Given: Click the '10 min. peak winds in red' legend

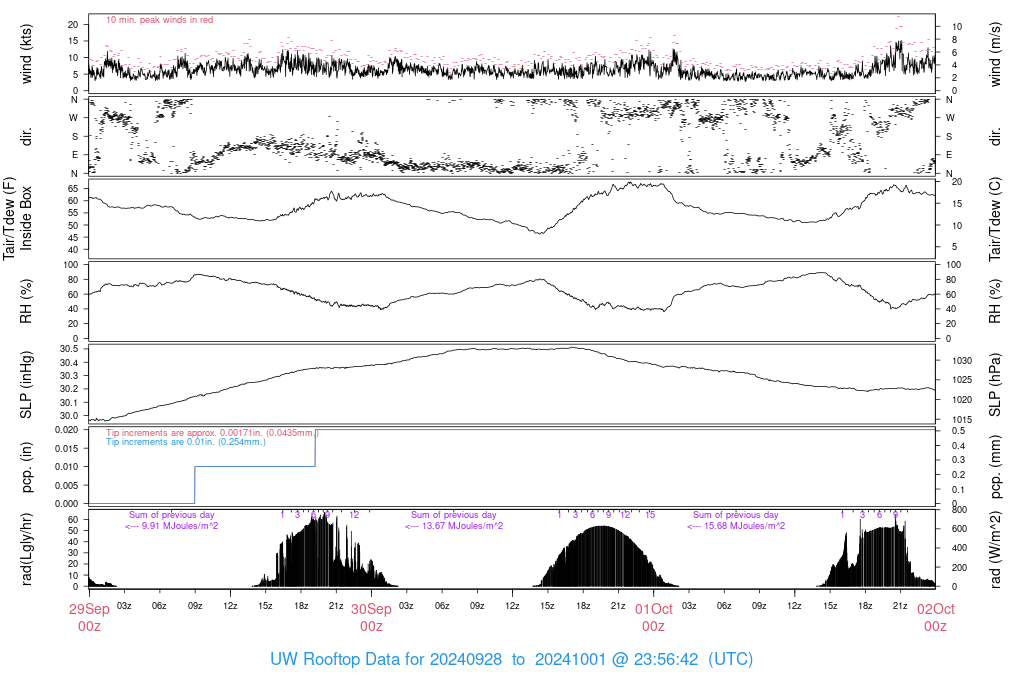Looking at the screenshot, I should tap(159, 20).
